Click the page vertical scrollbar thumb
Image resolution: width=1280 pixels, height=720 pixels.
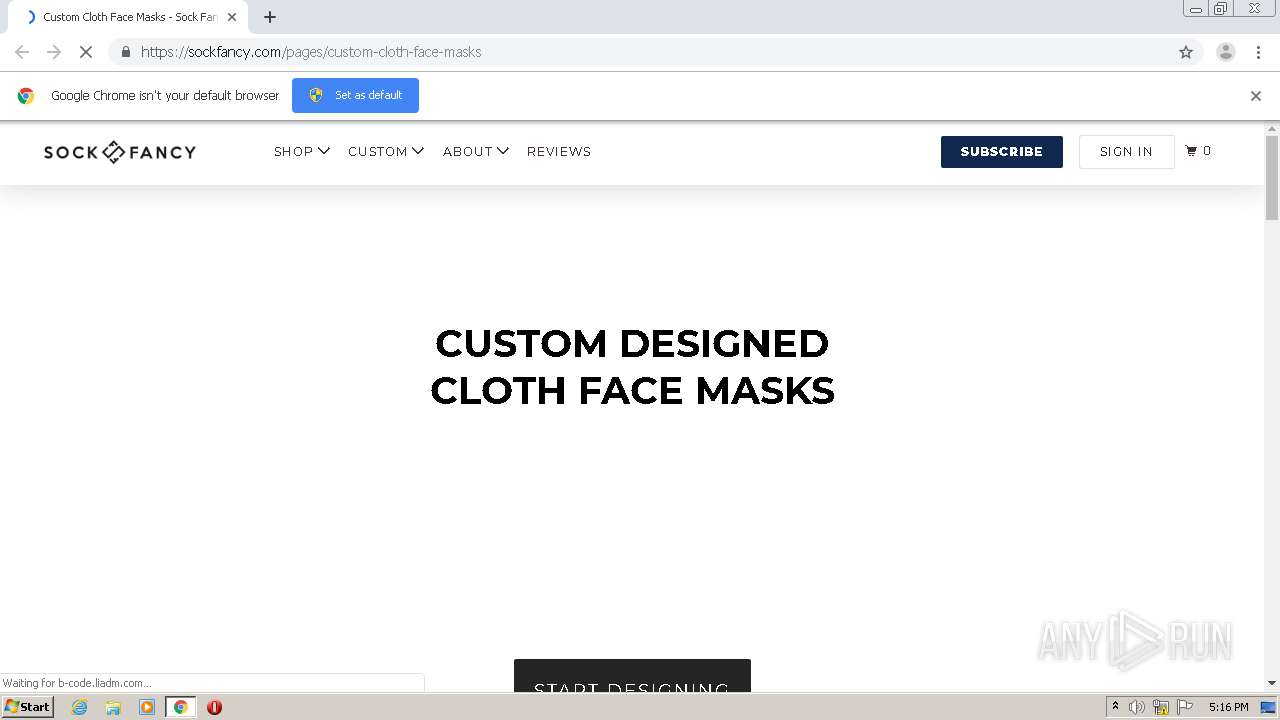(1272, 178)
